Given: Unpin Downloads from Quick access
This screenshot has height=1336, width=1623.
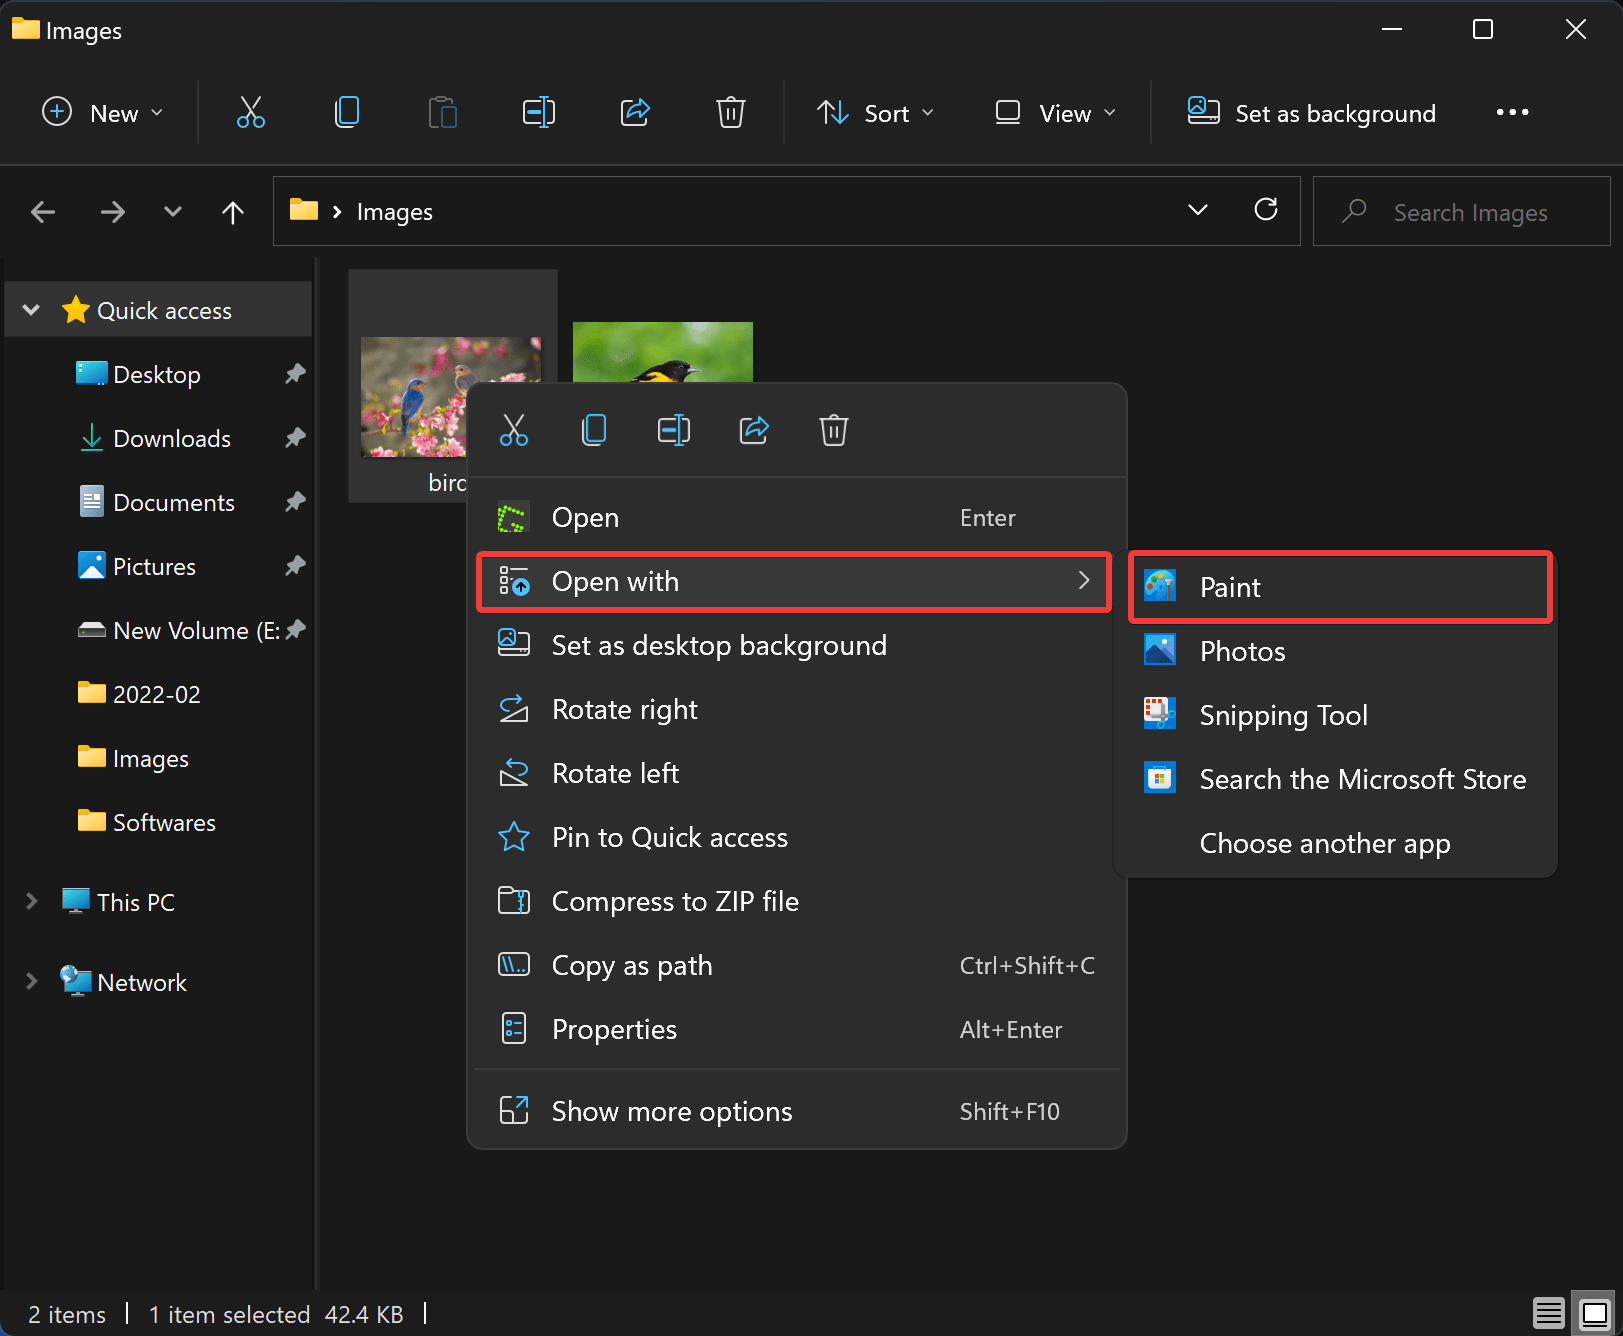Looking at the screenshot, I should tap(294, 438).
